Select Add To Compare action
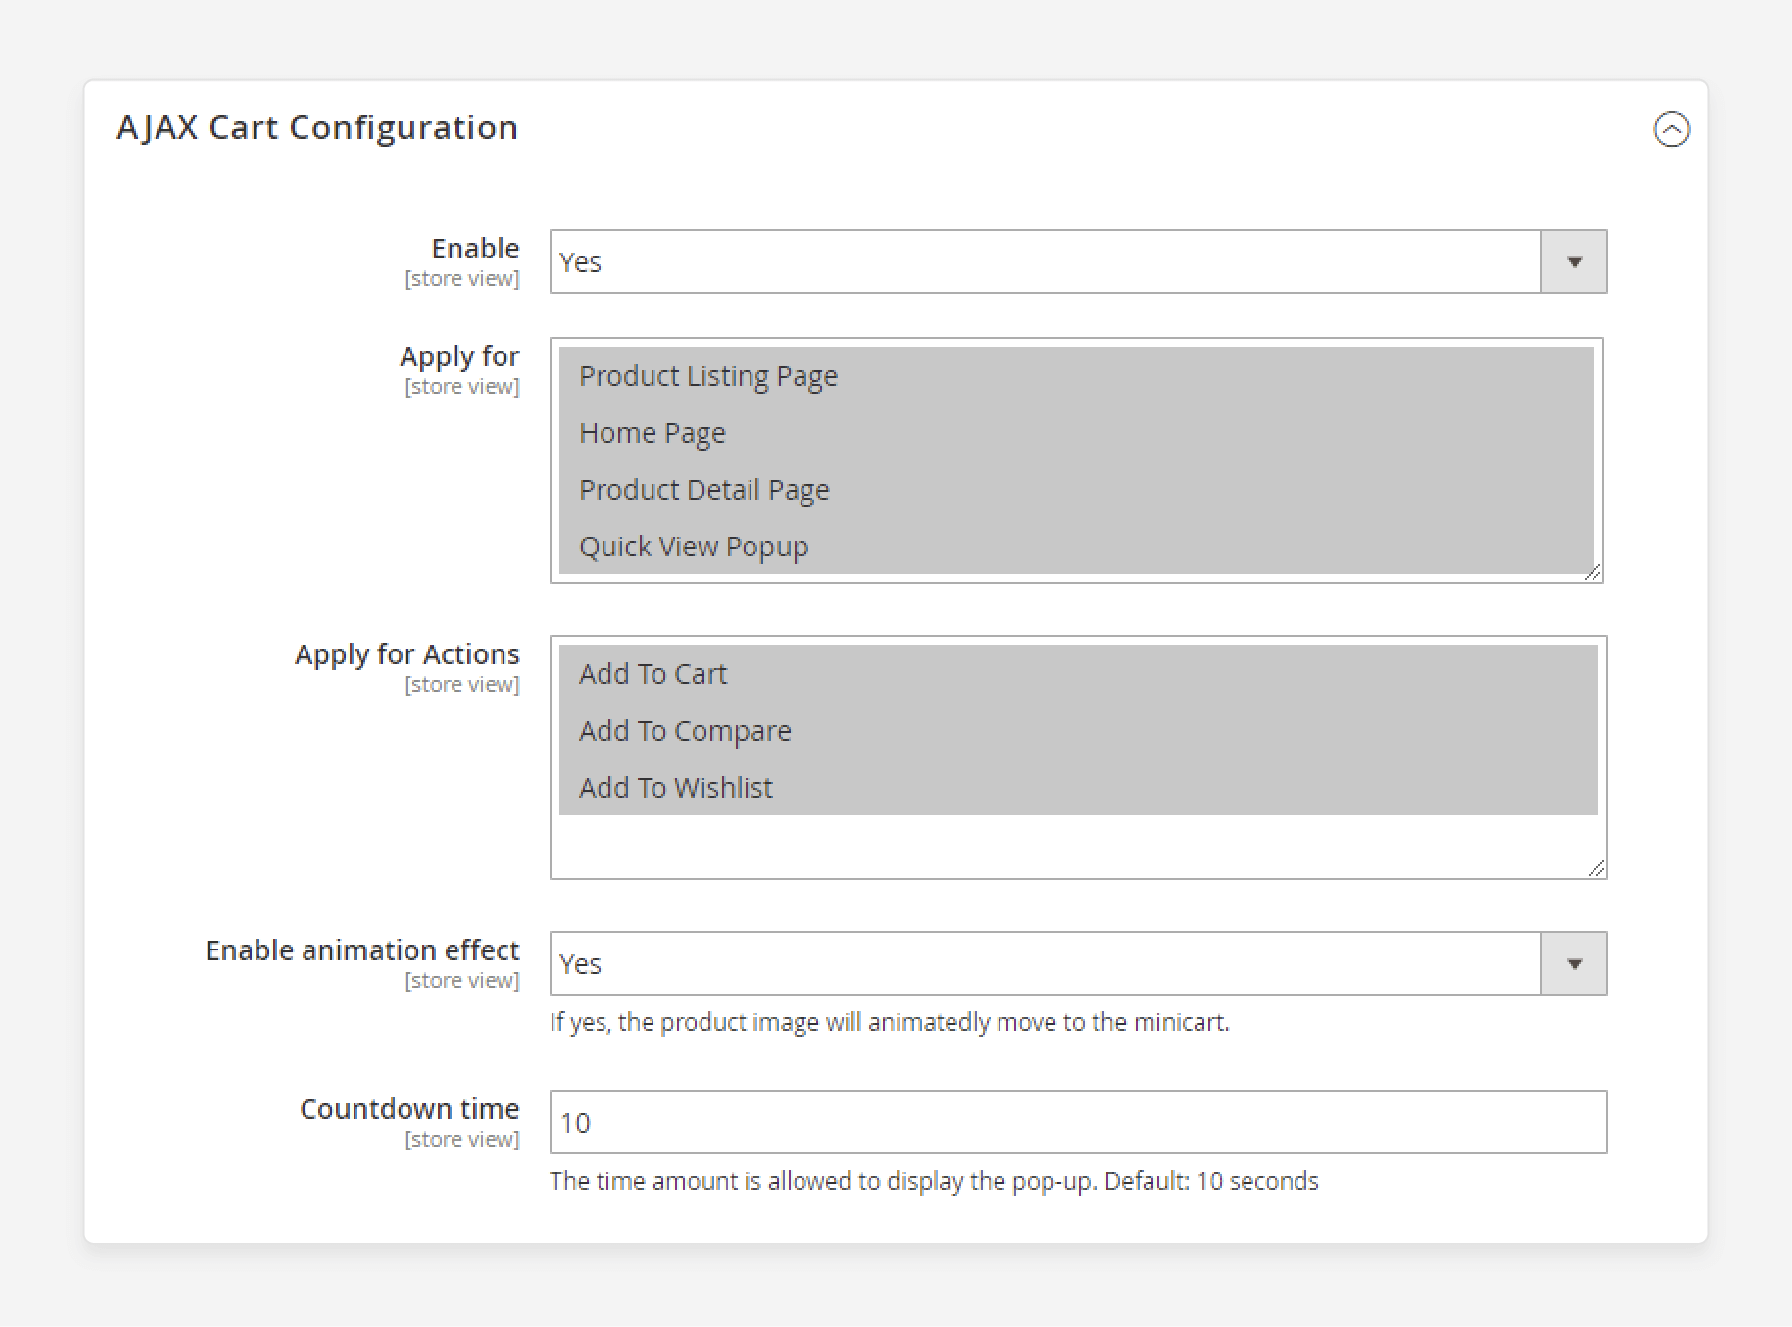Screen dimensions: 1792x1327 [x=1078, y=731]
